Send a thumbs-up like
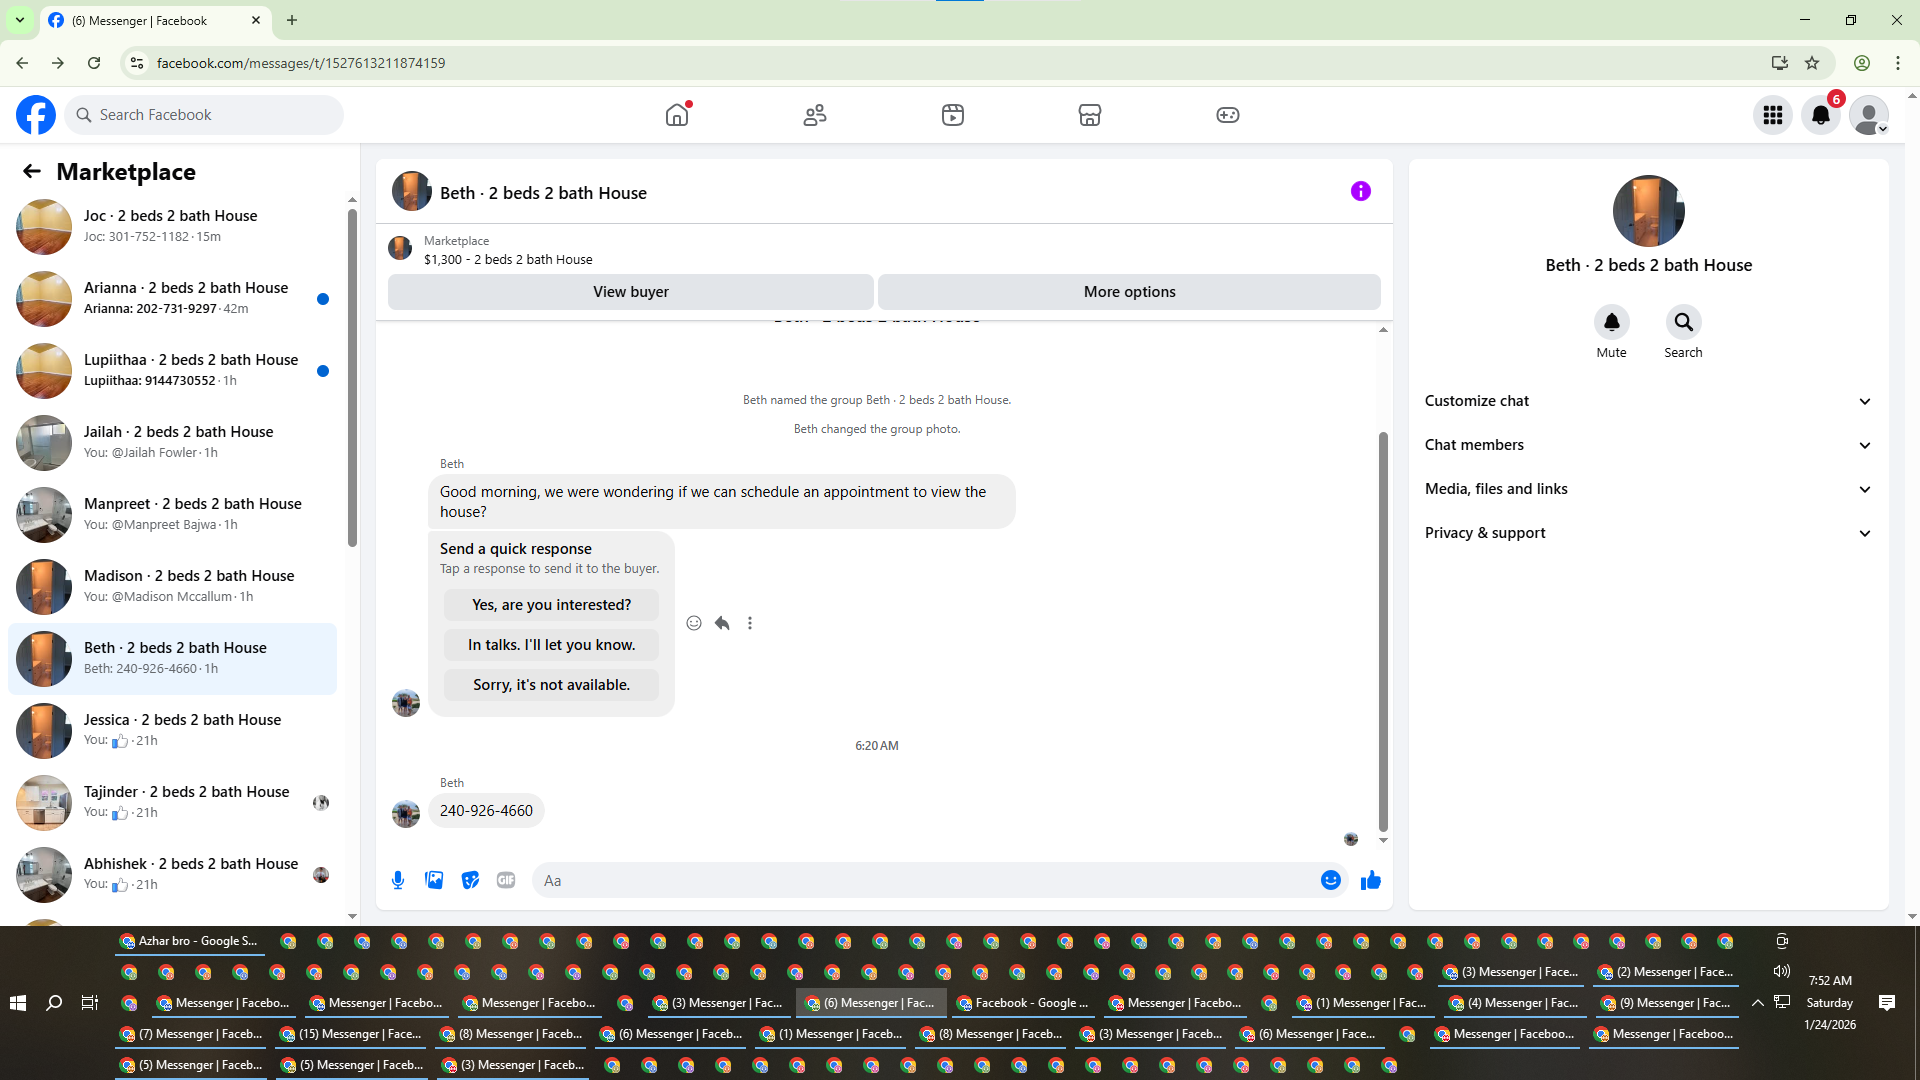 tap(1370, 880)
